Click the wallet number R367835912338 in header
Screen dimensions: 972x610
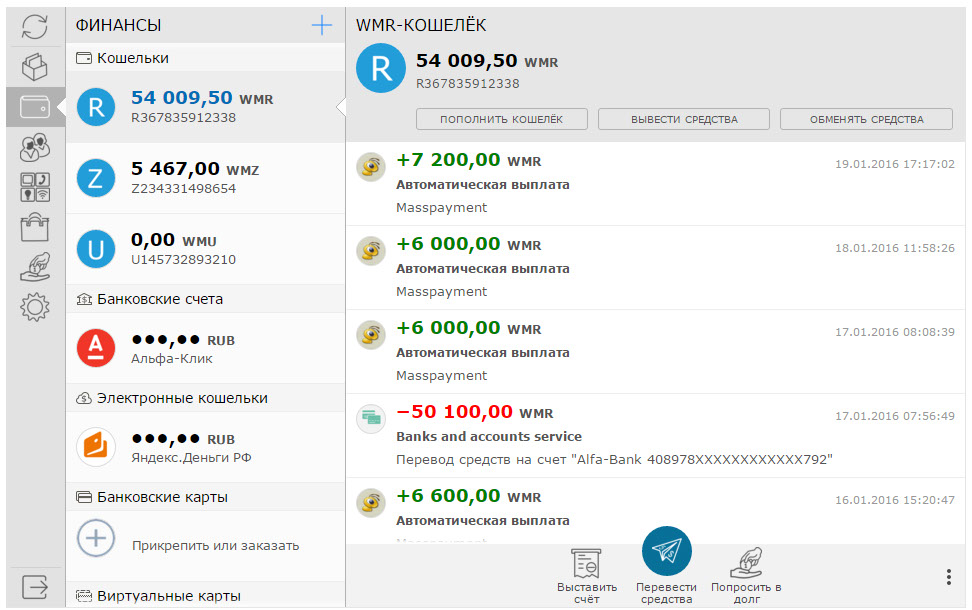pos(467,84)
